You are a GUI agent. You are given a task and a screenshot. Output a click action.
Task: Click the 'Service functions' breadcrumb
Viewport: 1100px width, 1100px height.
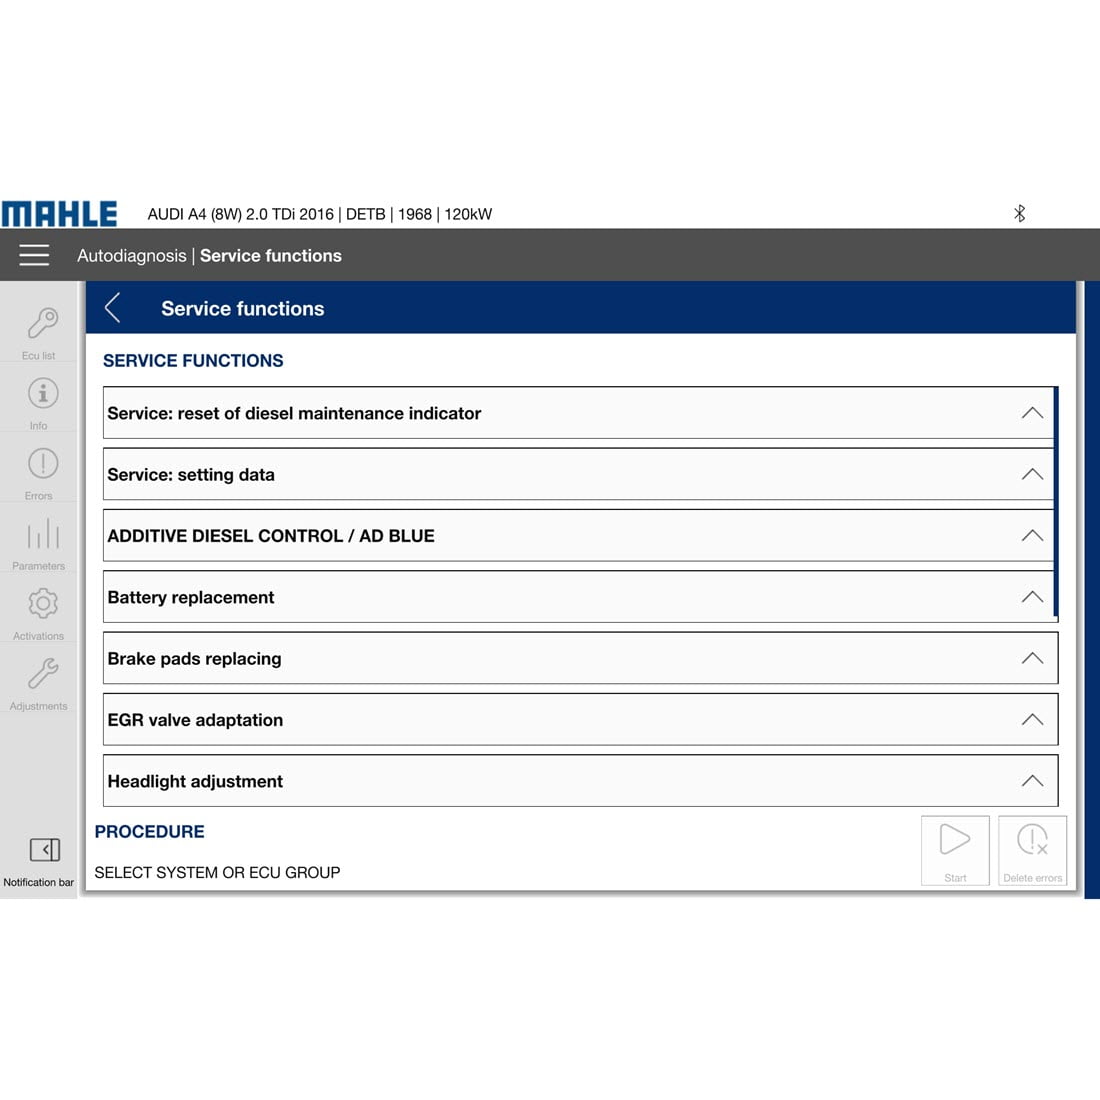click(x=271, y=256)
